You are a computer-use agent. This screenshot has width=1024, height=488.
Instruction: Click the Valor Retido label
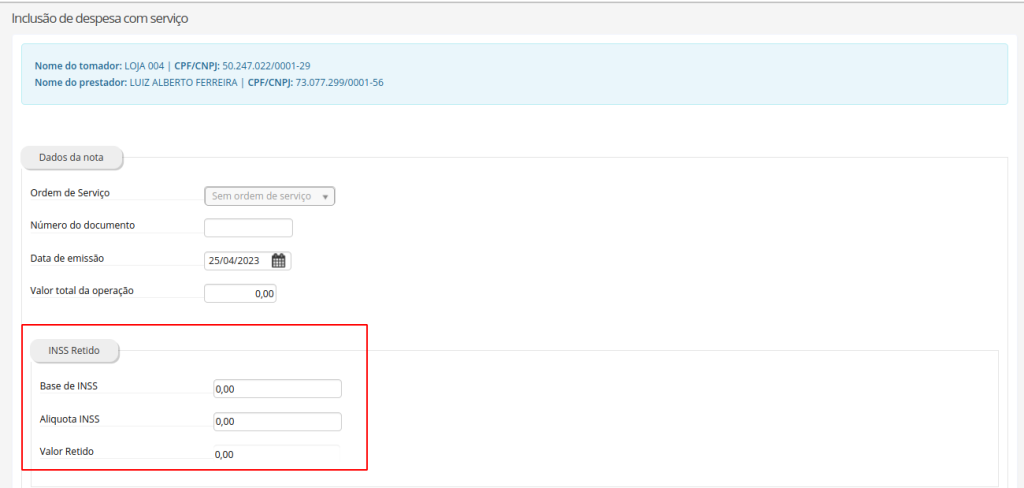66,452
